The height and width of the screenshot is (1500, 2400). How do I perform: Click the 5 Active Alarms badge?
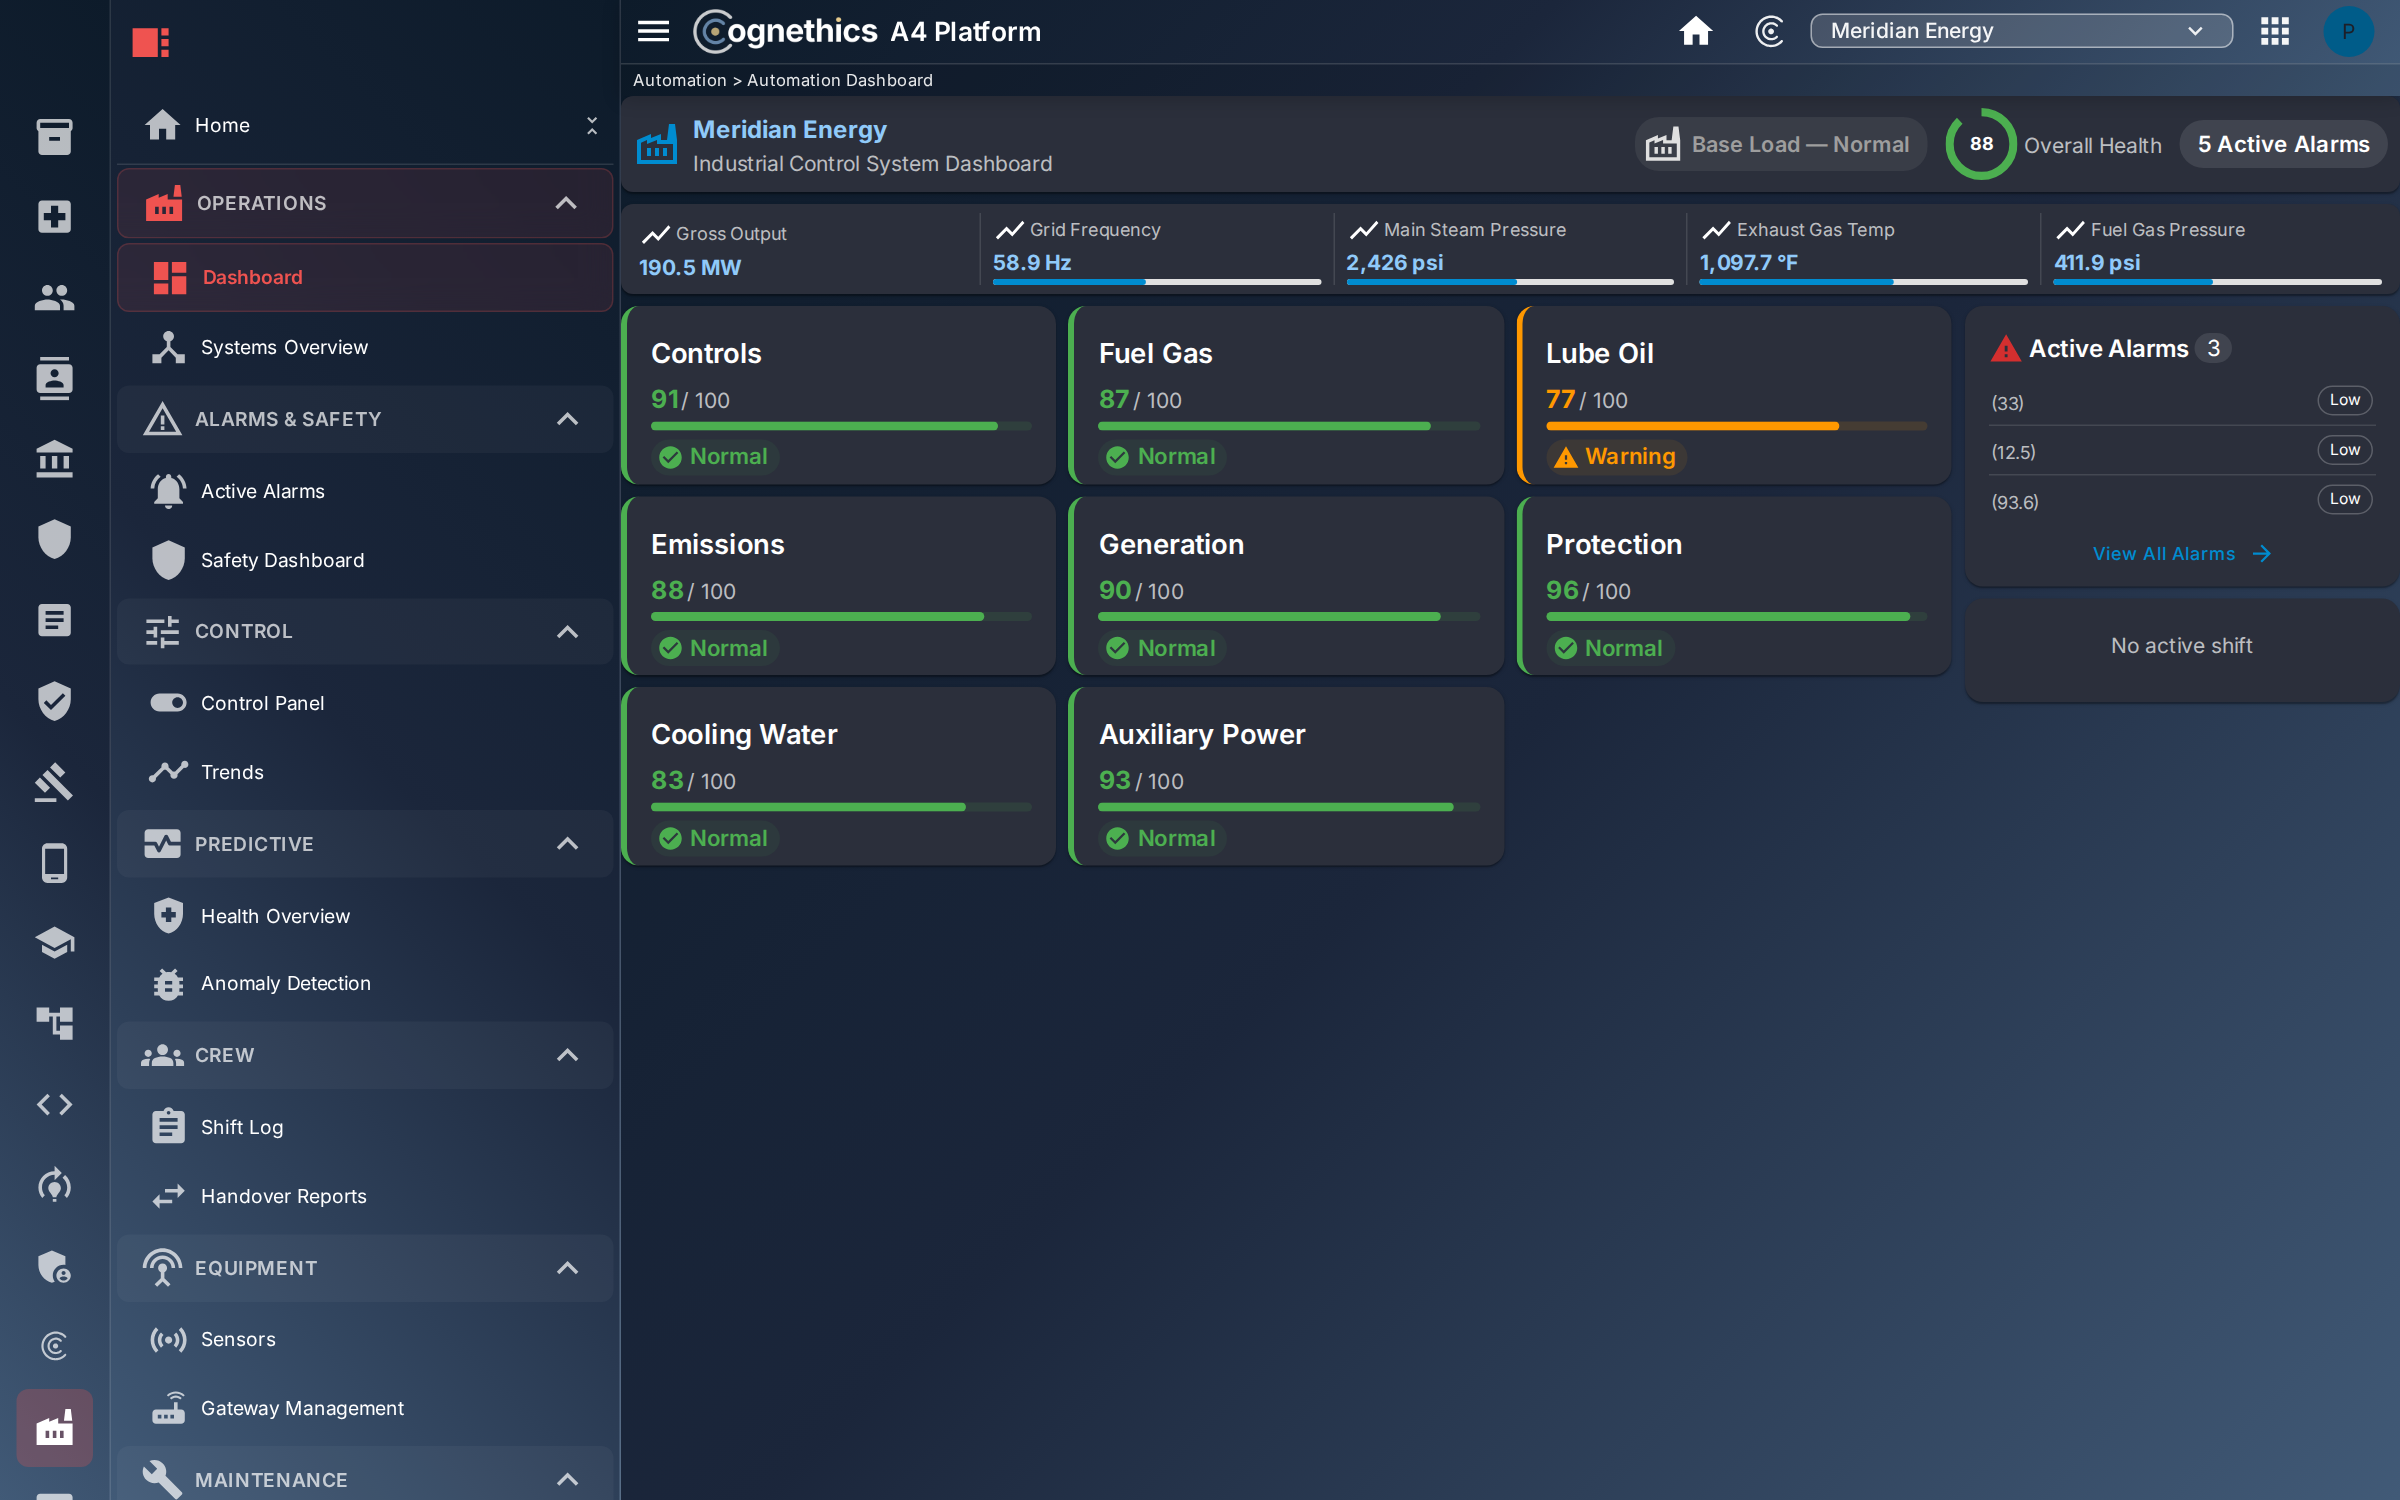pyautogui.click(x=2283, y=144)
